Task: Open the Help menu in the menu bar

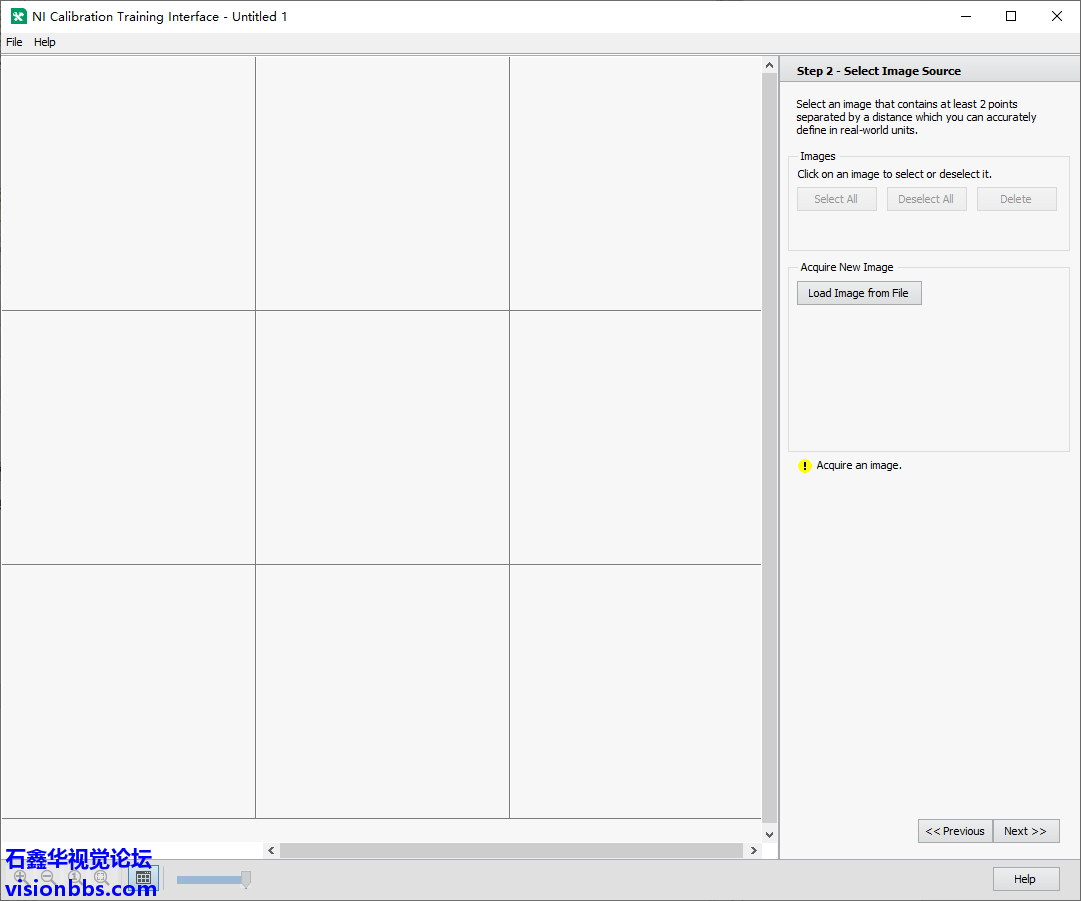Action: 45,42
